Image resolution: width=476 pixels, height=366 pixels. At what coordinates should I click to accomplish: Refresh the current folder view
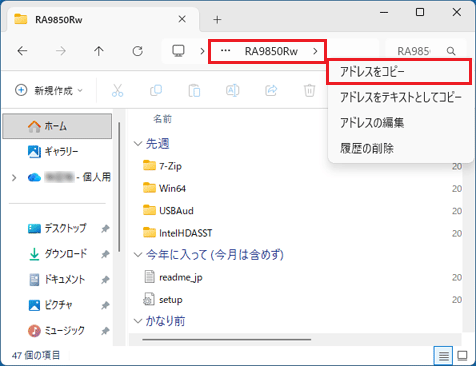137,51
